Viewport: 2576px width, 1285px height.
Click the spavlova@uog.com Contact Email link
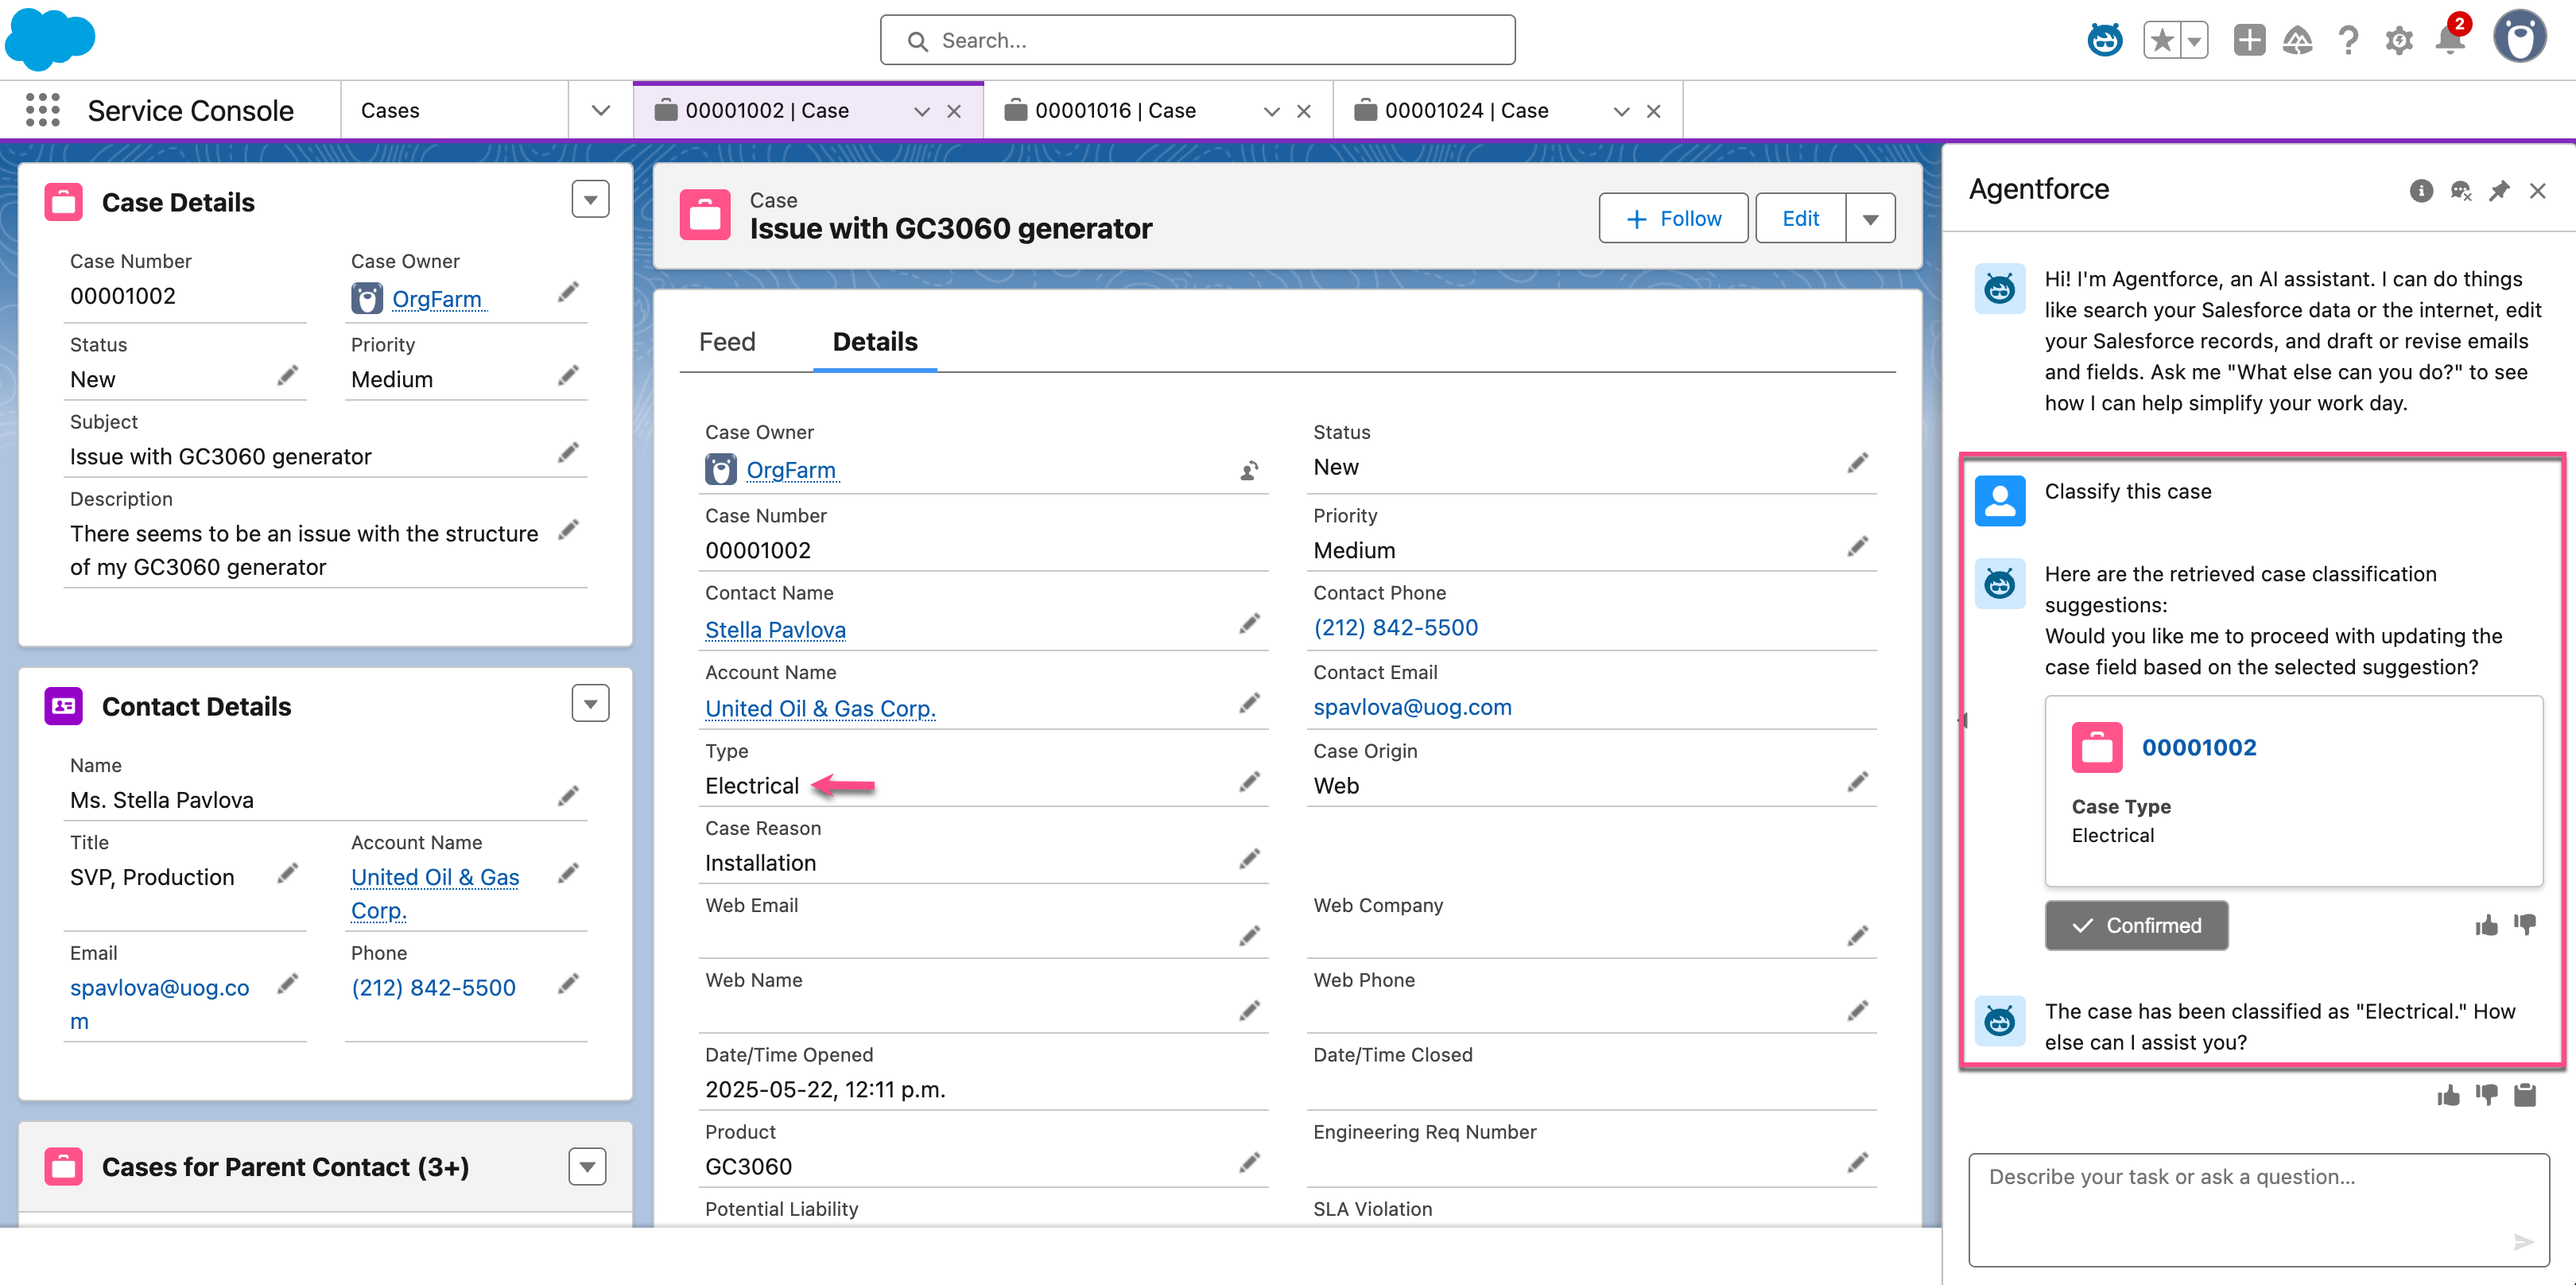[x=1412, y=707]
